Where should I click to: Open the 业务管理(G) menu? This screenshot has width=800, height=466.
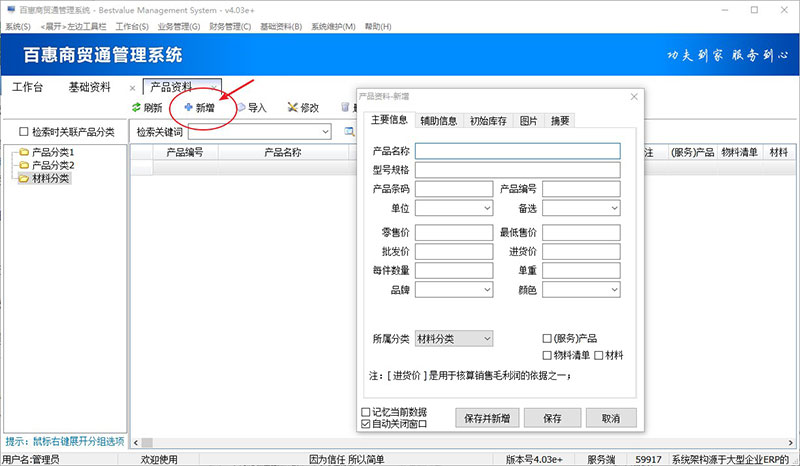click(179, 27)
